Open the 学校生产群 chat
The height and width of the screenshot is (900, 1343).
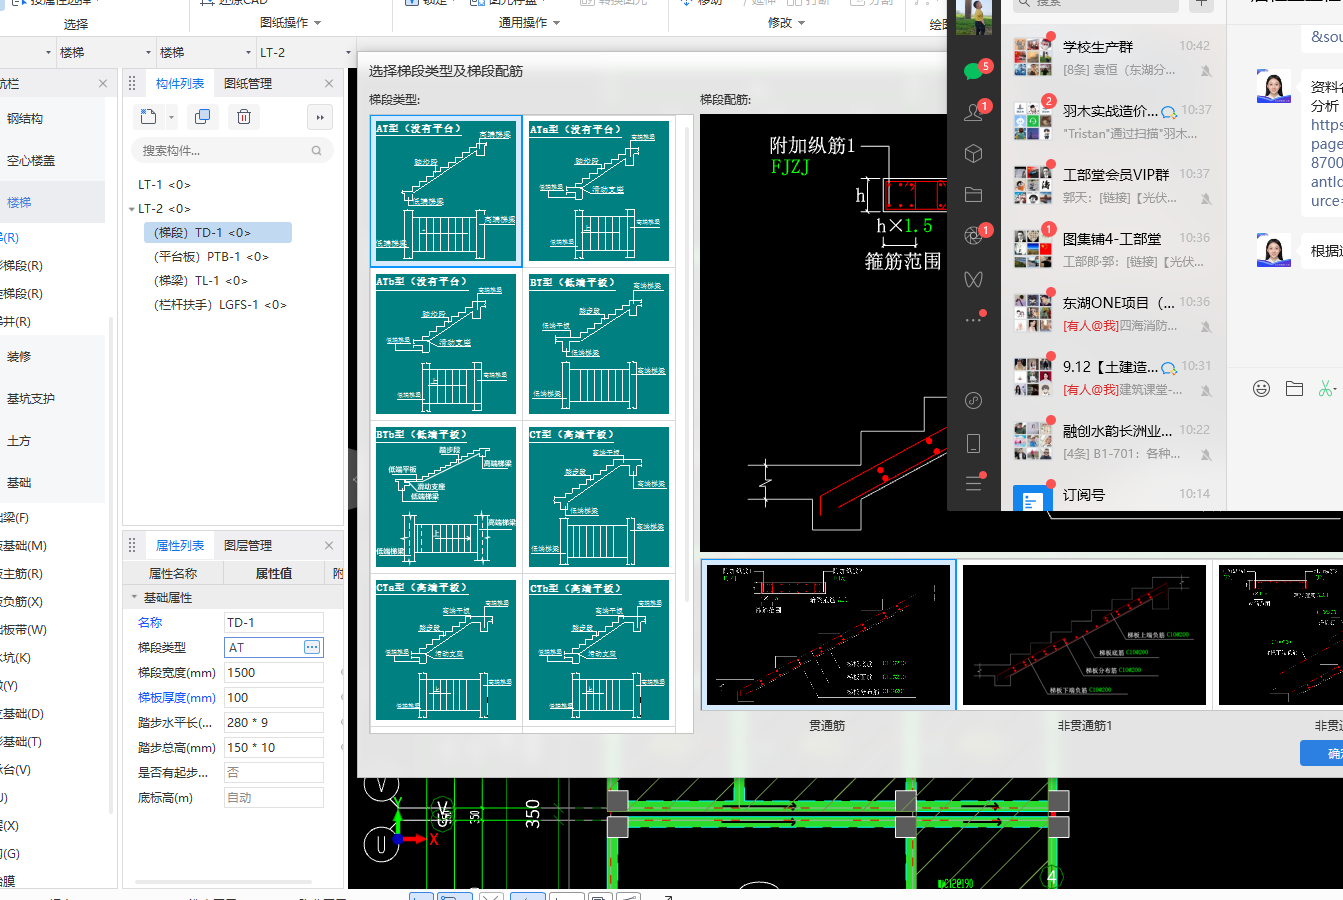point(1112,58)
